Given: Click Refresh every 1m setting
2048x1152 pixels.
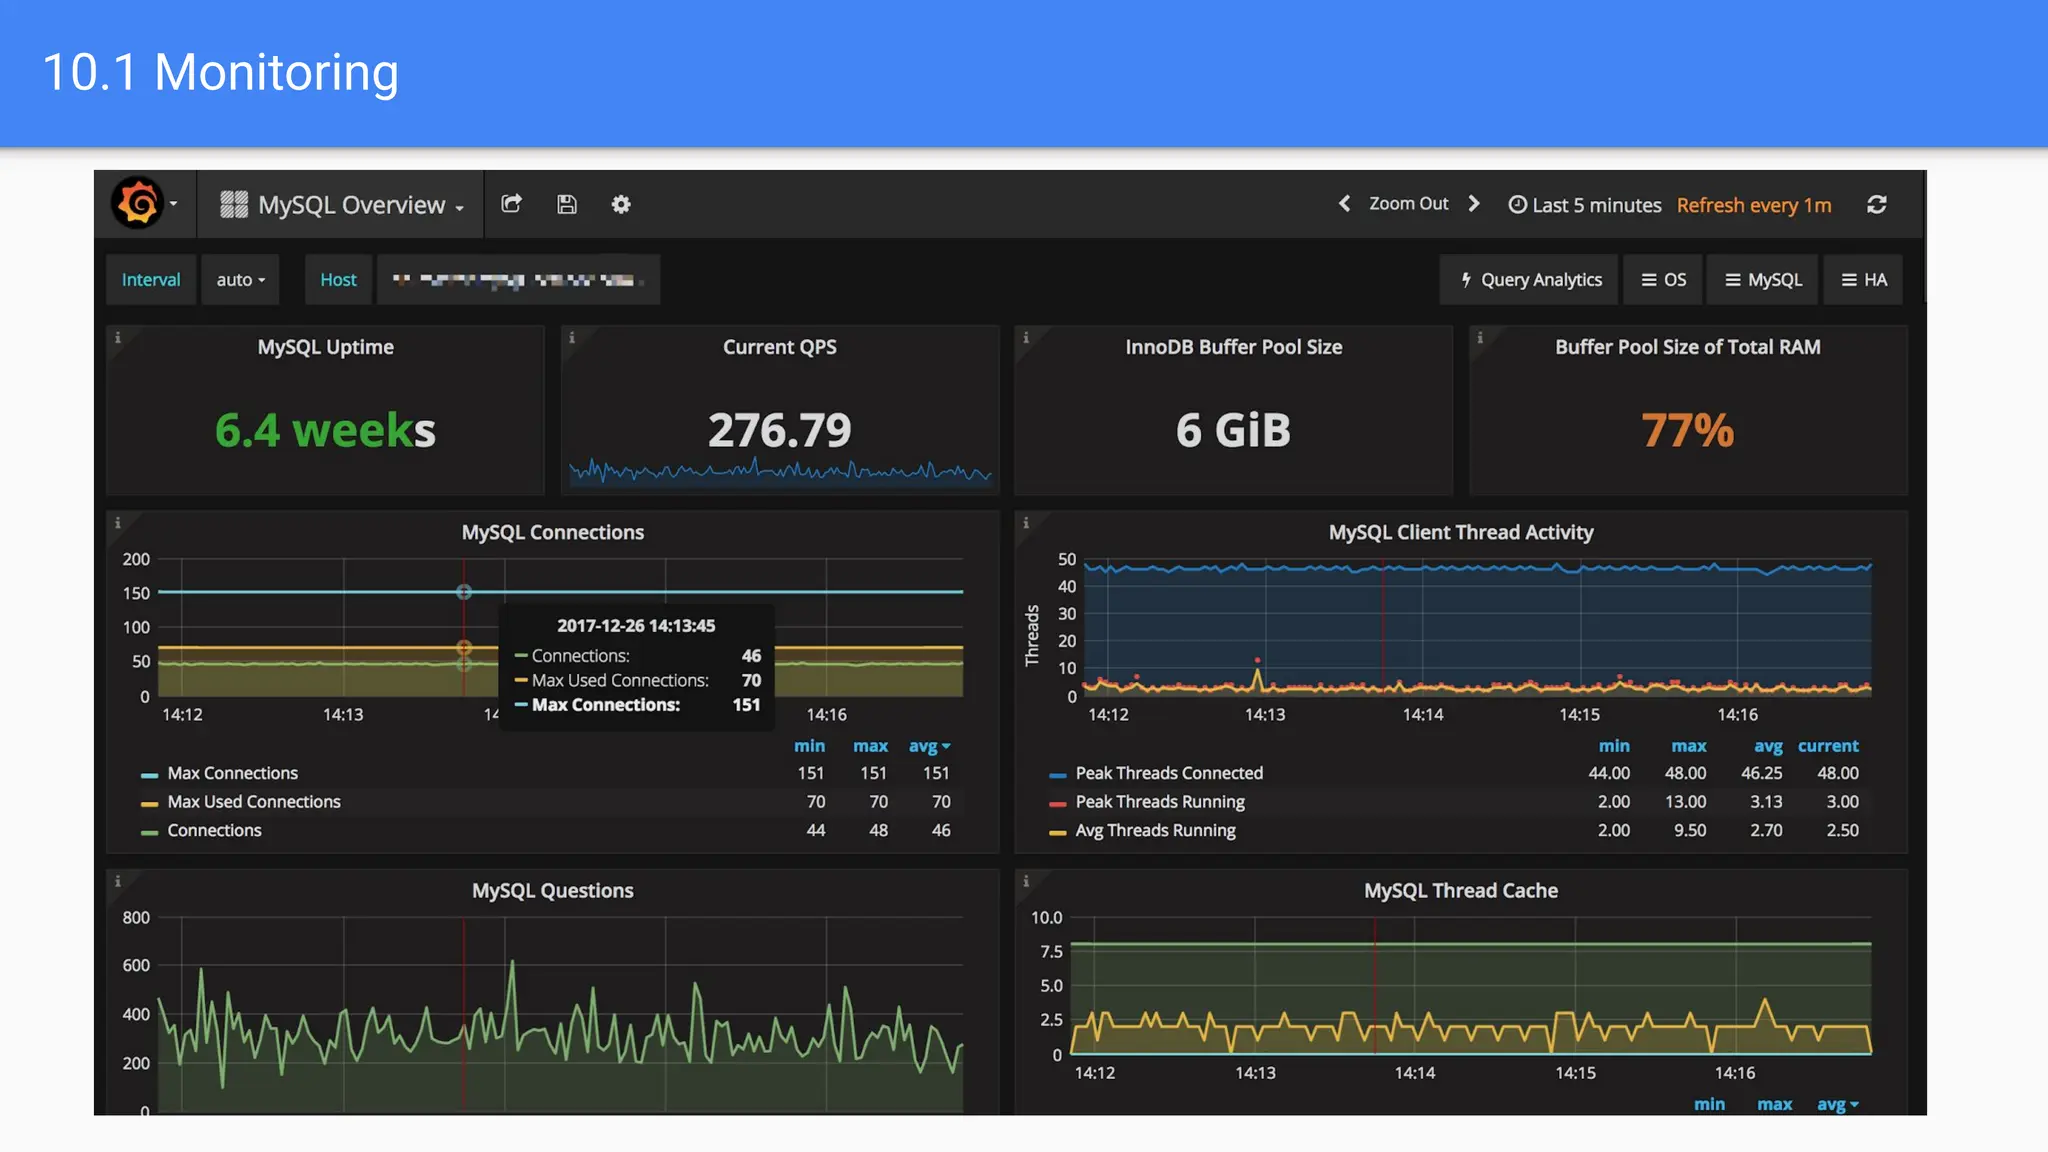Looking at the screenshot, I should (1754, 205).
